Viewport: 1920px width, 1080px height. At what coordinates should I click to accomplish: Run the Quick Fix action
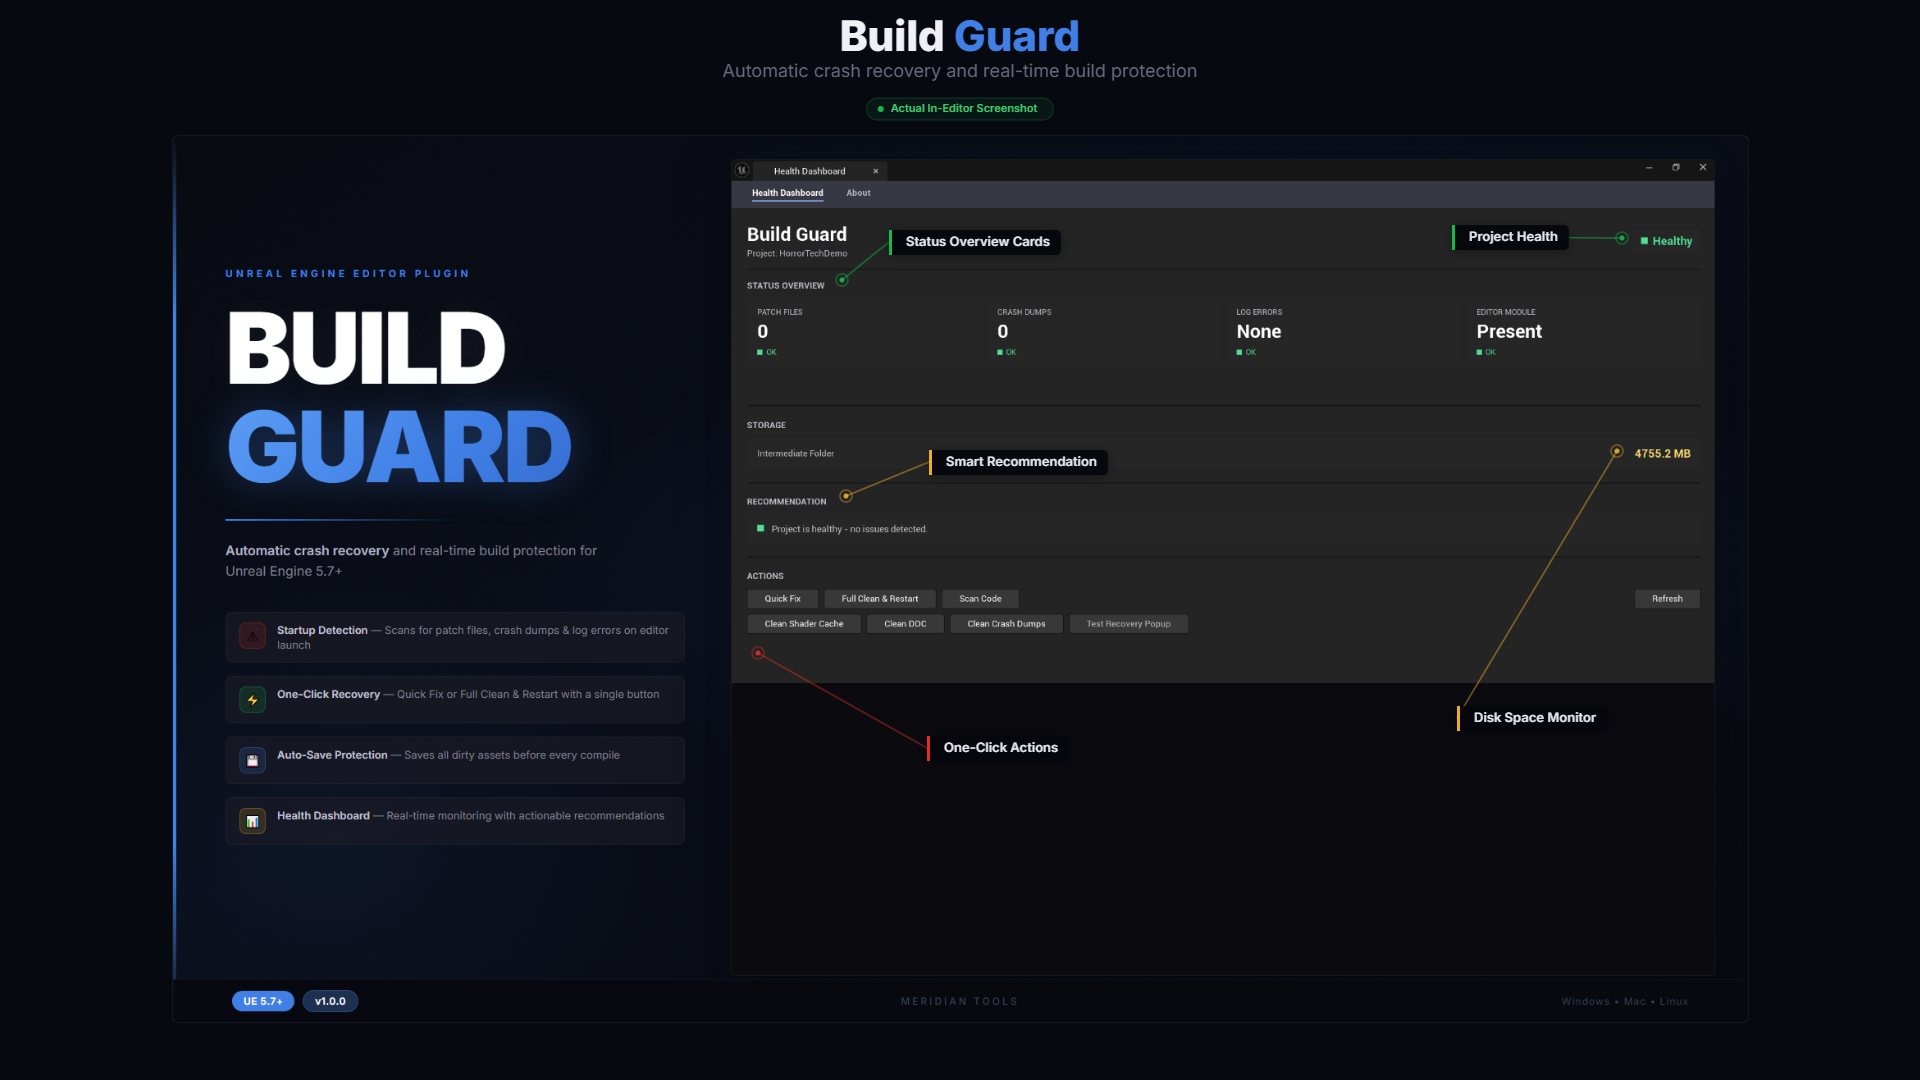(x=782, y=599)
